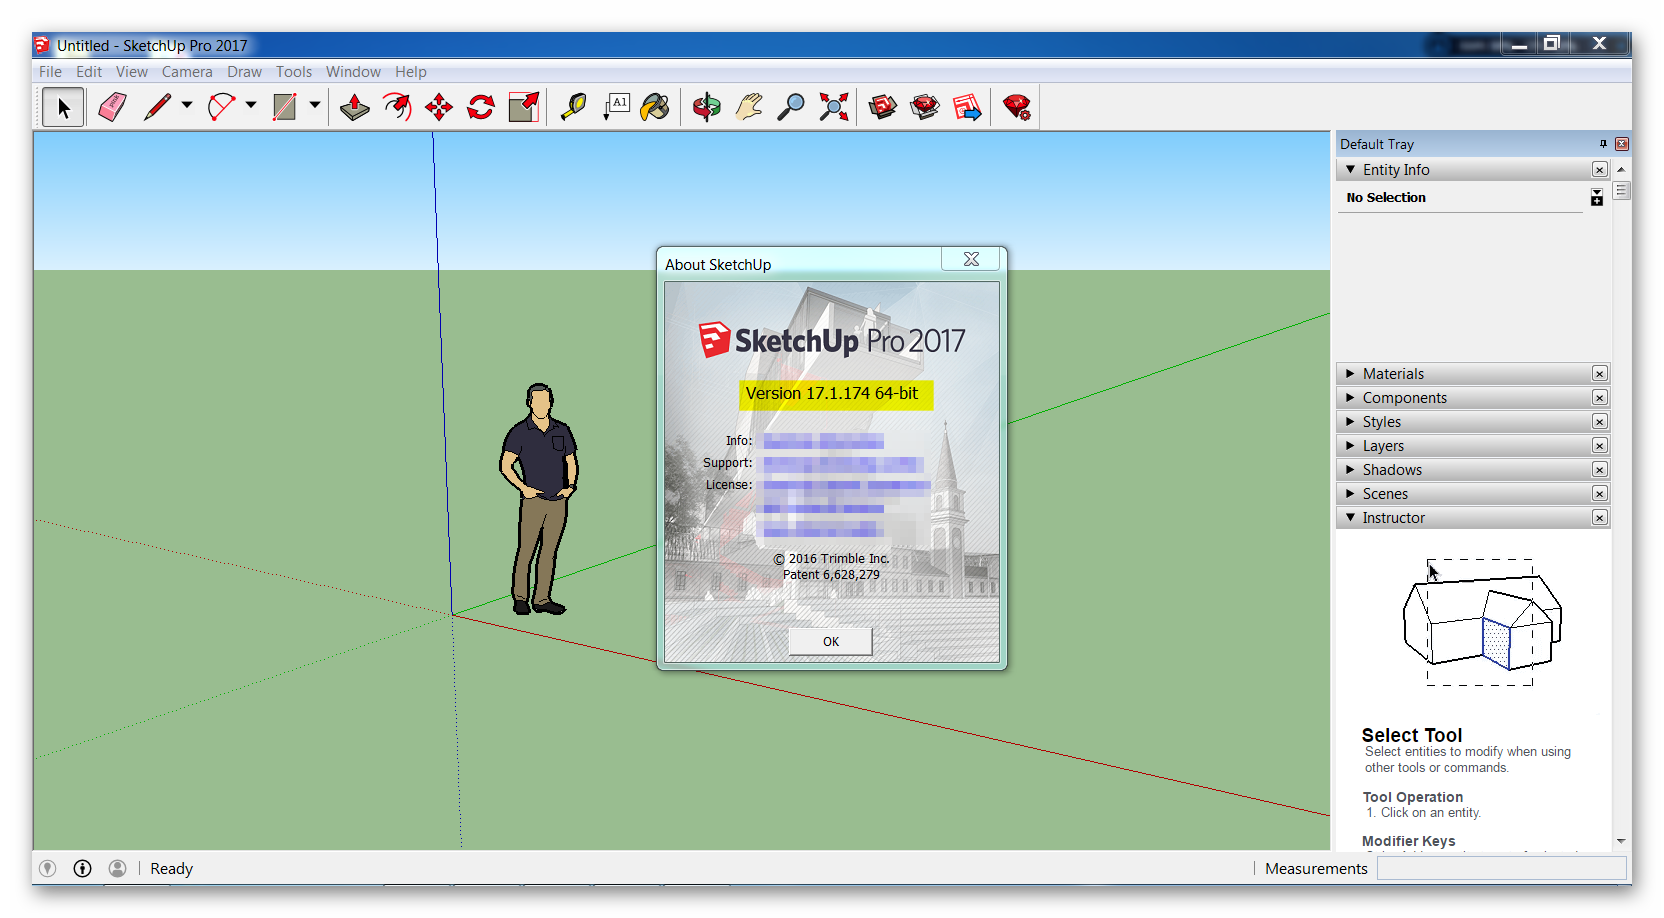Viewport: 1664px width, 918px height.
Task: Close the About SketchUp dialog
Action: tap(971, 259)
